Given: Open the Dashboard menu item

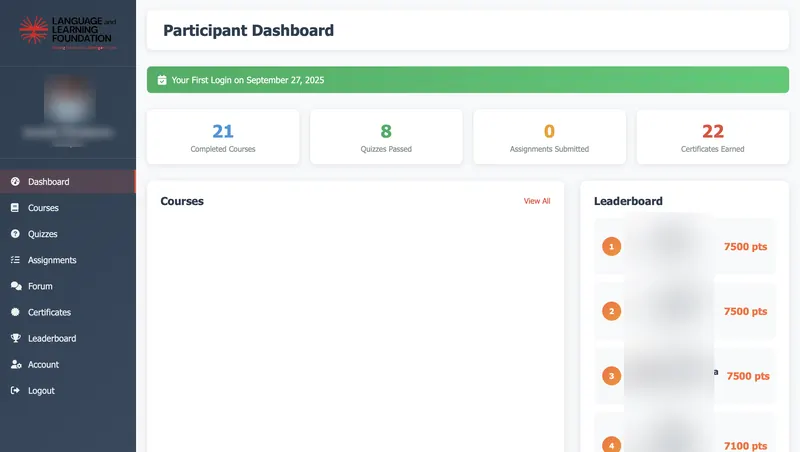Looking at the screenshot, I should pos(68,182).
